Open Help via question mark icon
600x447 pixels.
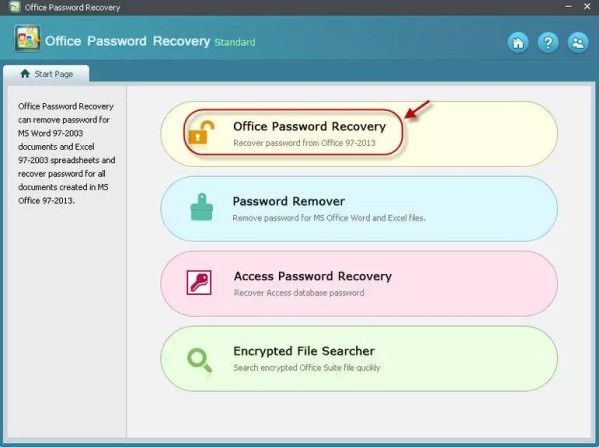pyautogui.click(x=548, y=42)
